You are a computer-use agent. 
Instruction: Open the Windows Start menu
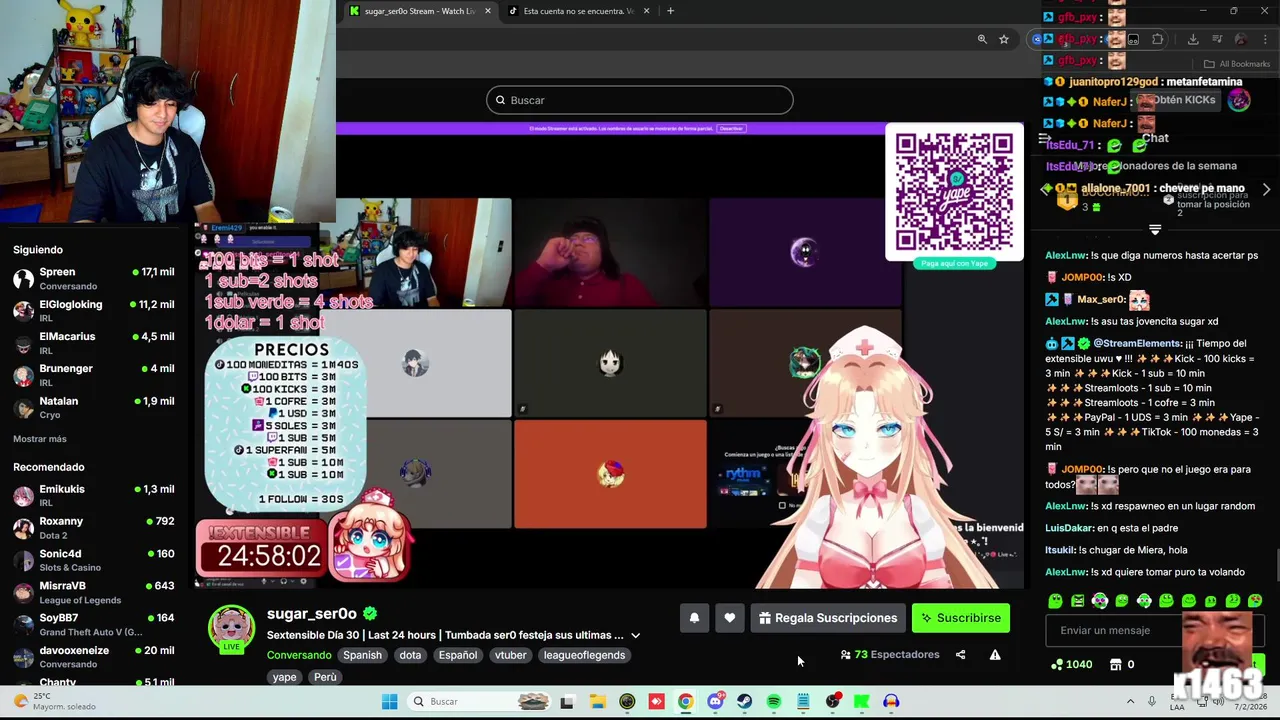pos(389,701)
